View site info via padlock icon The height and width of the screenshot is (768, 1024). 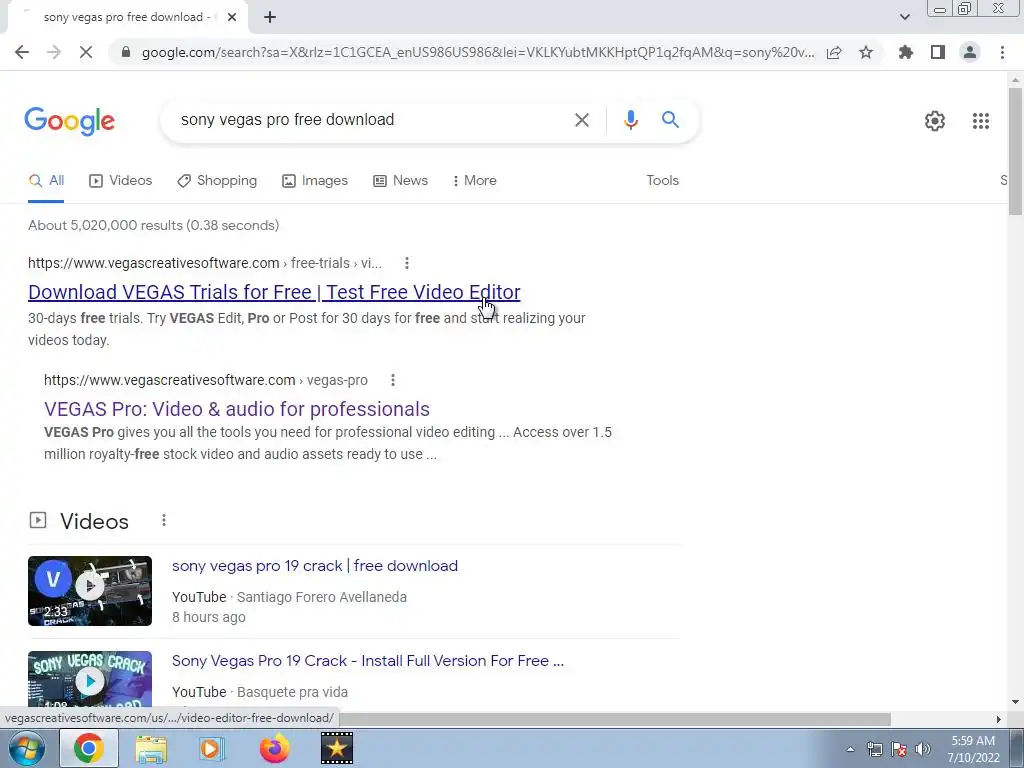tap(126, 52)
